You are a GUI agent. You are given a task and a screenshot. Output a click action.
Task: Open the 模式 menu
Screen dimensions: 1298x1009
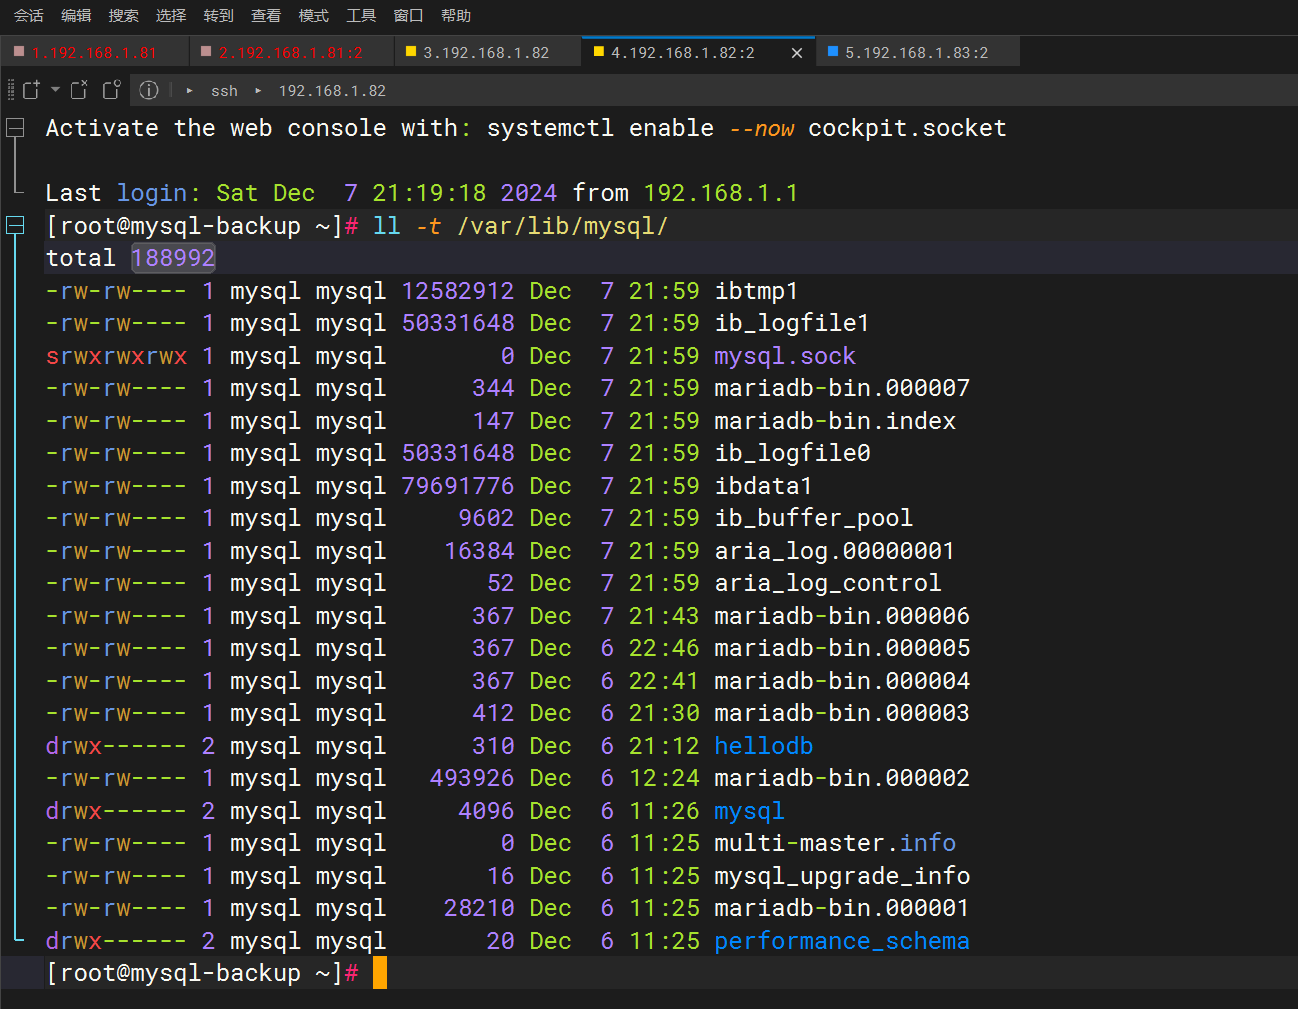click(313, 15)
